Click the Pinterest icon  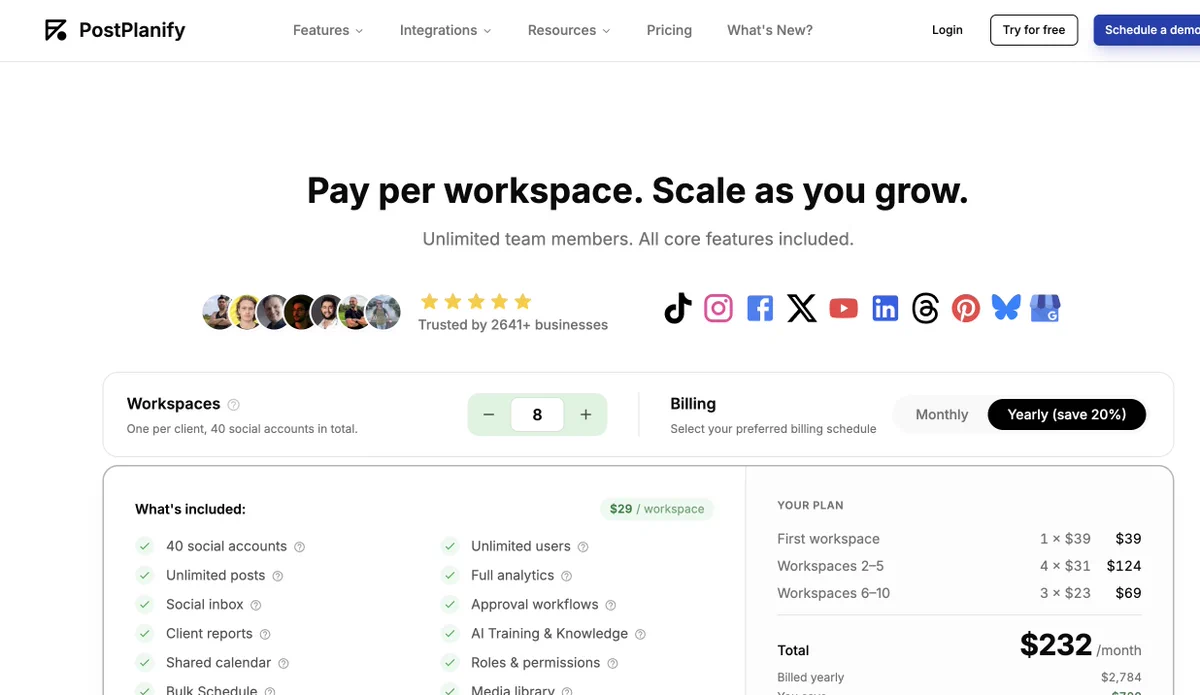966,308
